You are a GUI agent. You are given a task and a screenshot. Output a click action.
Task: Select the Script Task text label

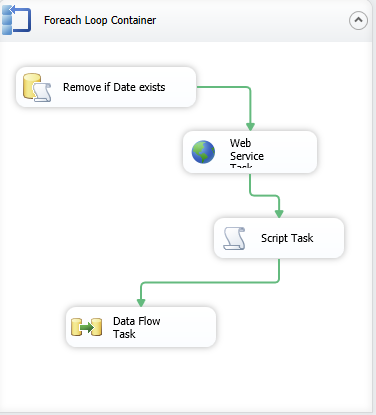point(287,238)
